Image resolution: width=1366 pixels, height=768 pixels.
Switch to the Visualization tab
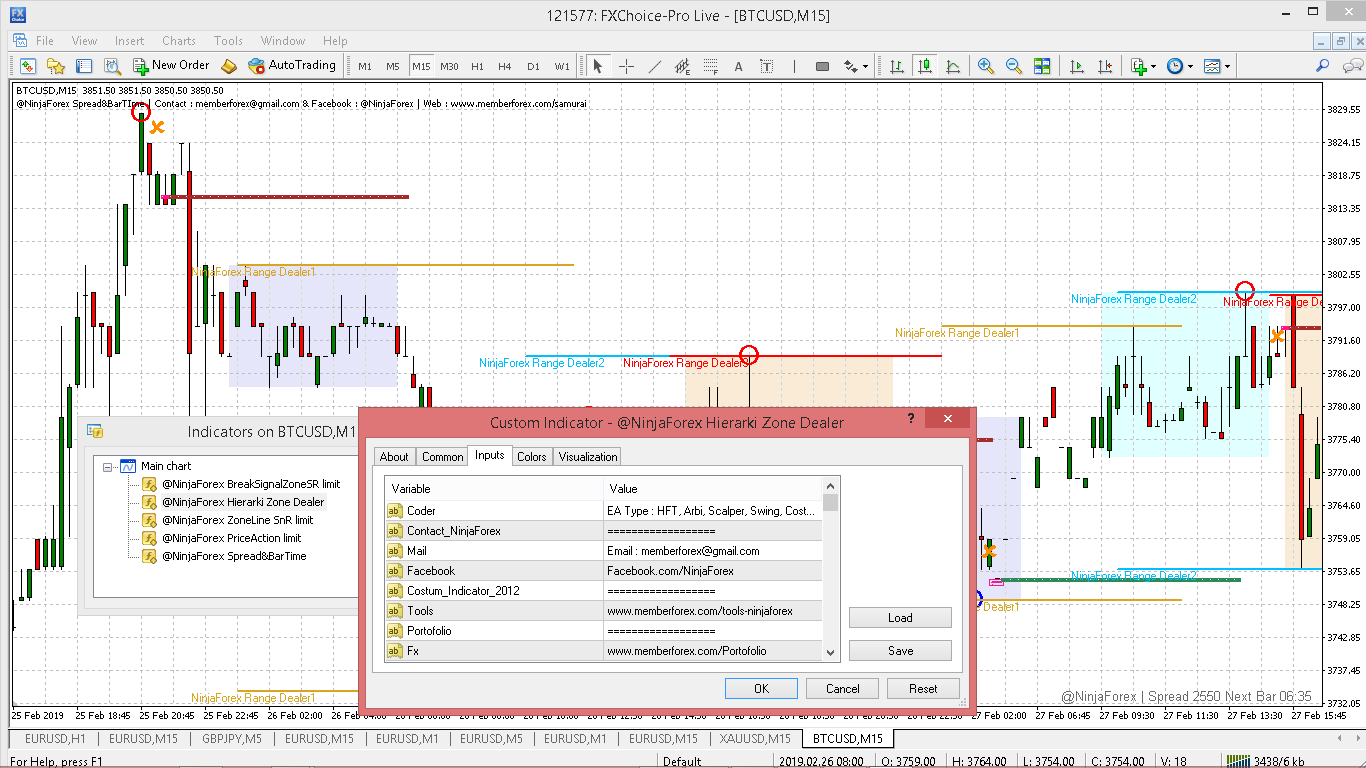[x=588, y=457]
